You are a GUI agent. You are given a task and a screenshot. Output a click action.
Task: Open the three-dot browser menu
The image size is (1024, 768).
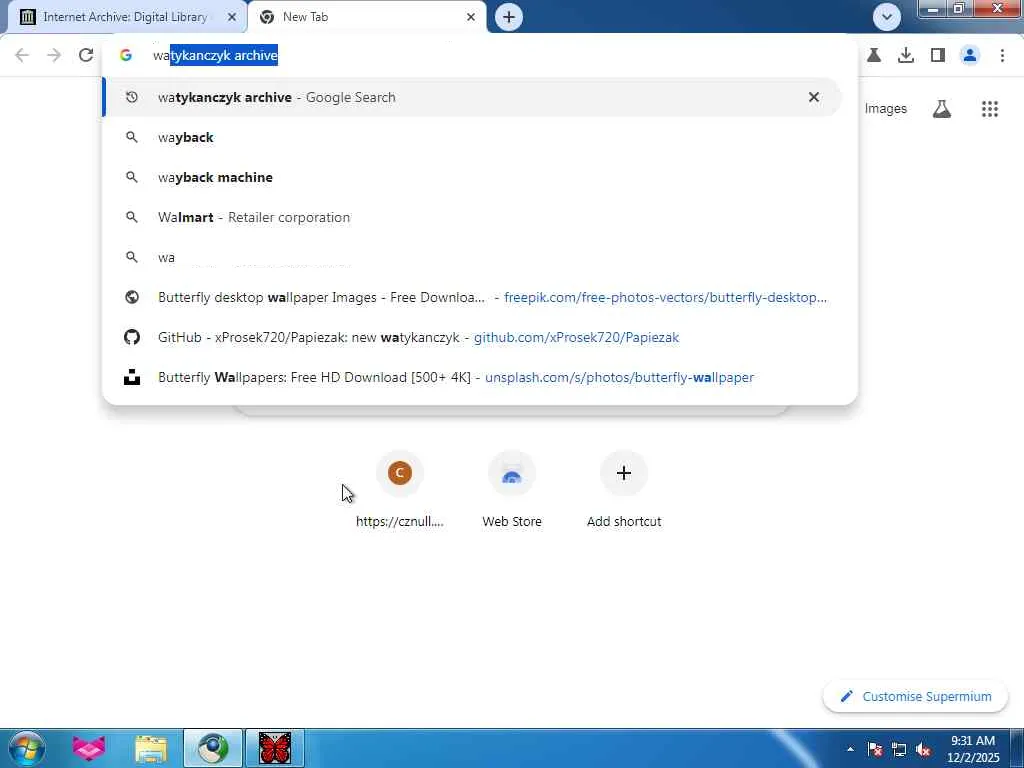1002,56
